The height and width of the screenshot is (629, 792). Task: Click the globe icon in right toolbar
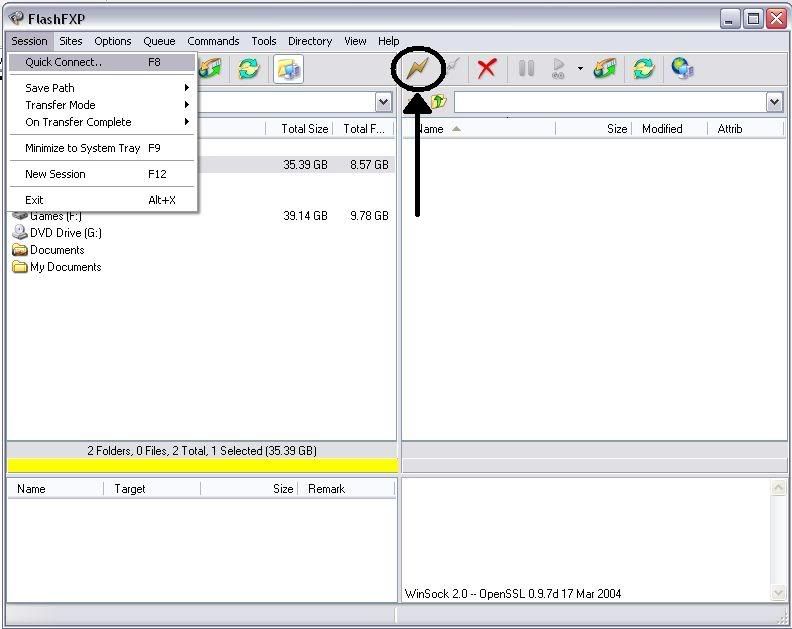(x=683, y=68)
